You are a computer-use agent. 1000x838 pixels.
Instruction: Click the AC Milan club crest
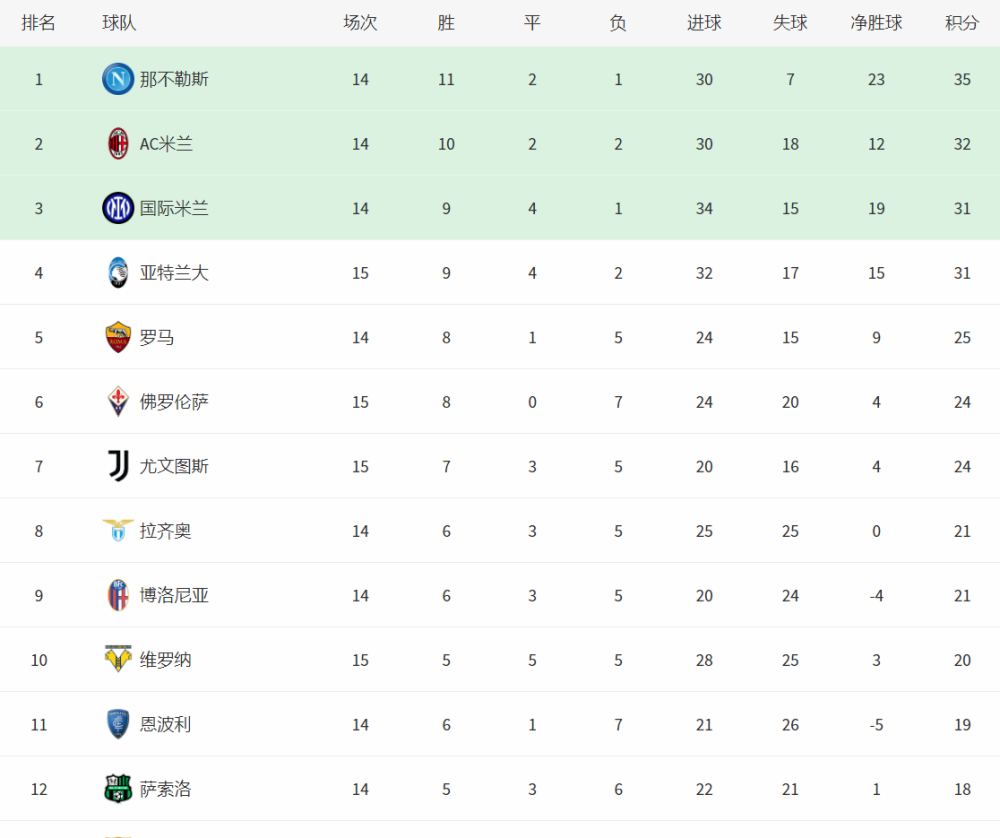tap(118, 143)
